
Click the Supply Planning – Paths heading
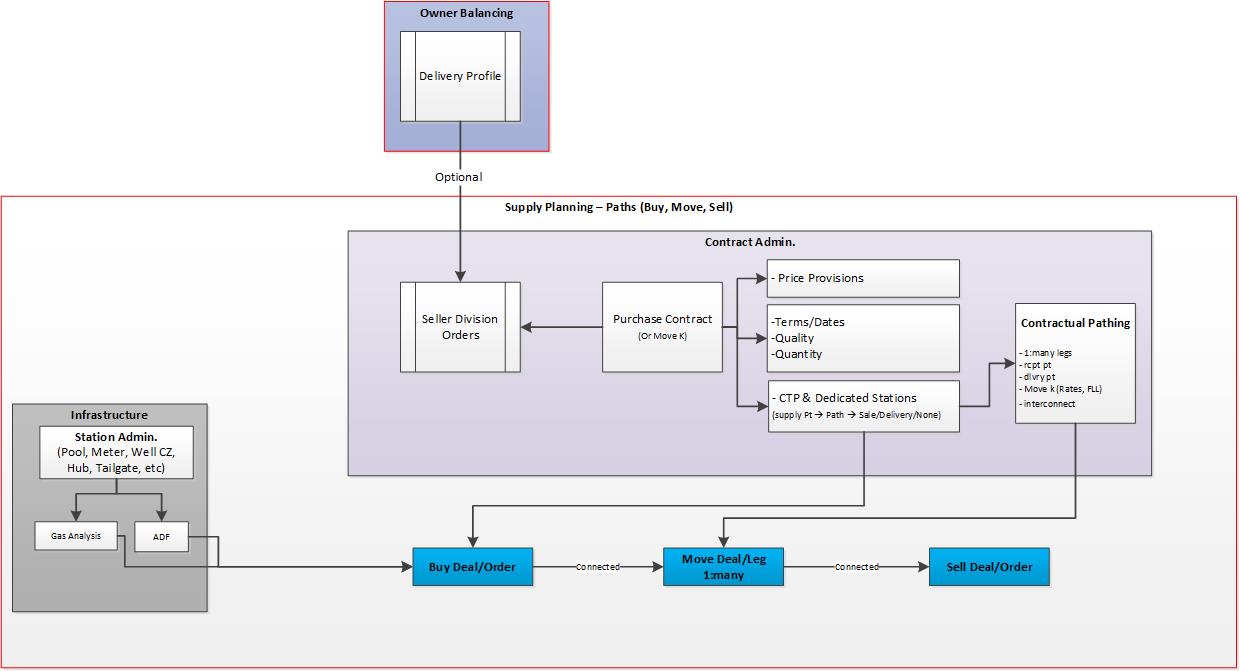pos(619,207)
